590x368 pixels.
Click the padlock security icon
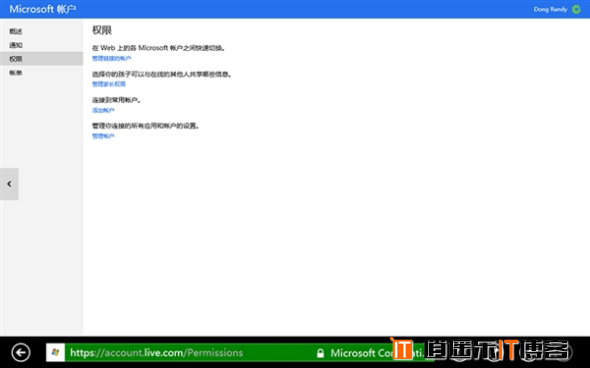coord(320,353)
